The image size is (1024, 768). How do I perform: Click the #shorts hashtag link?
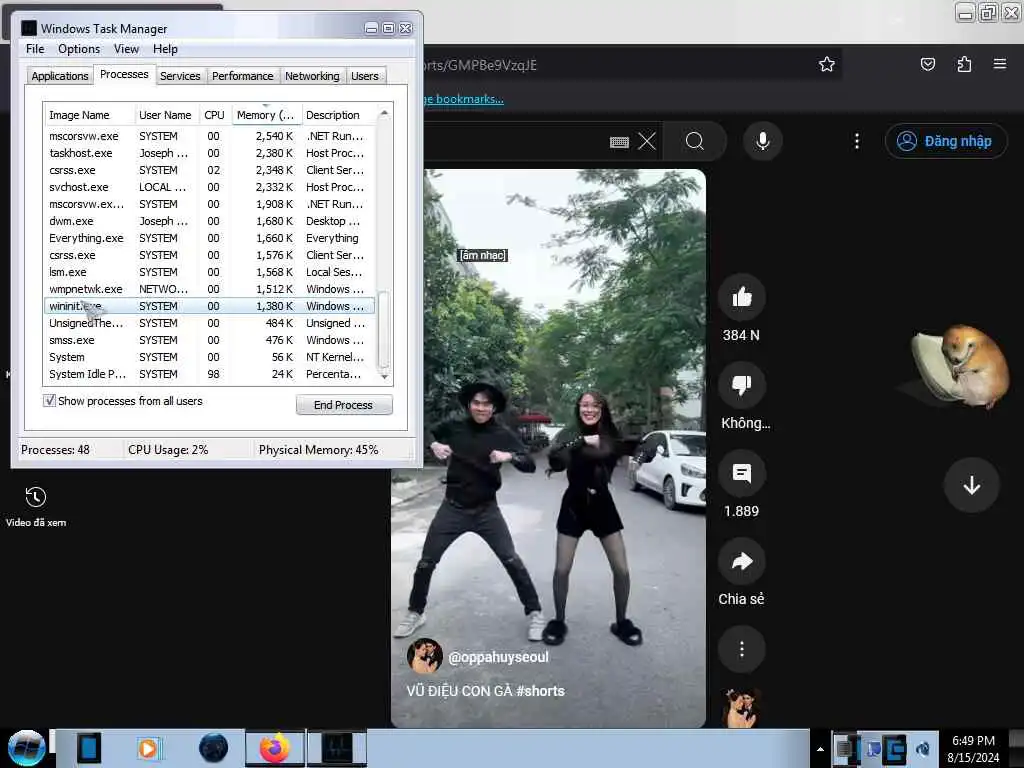(540, 691)
